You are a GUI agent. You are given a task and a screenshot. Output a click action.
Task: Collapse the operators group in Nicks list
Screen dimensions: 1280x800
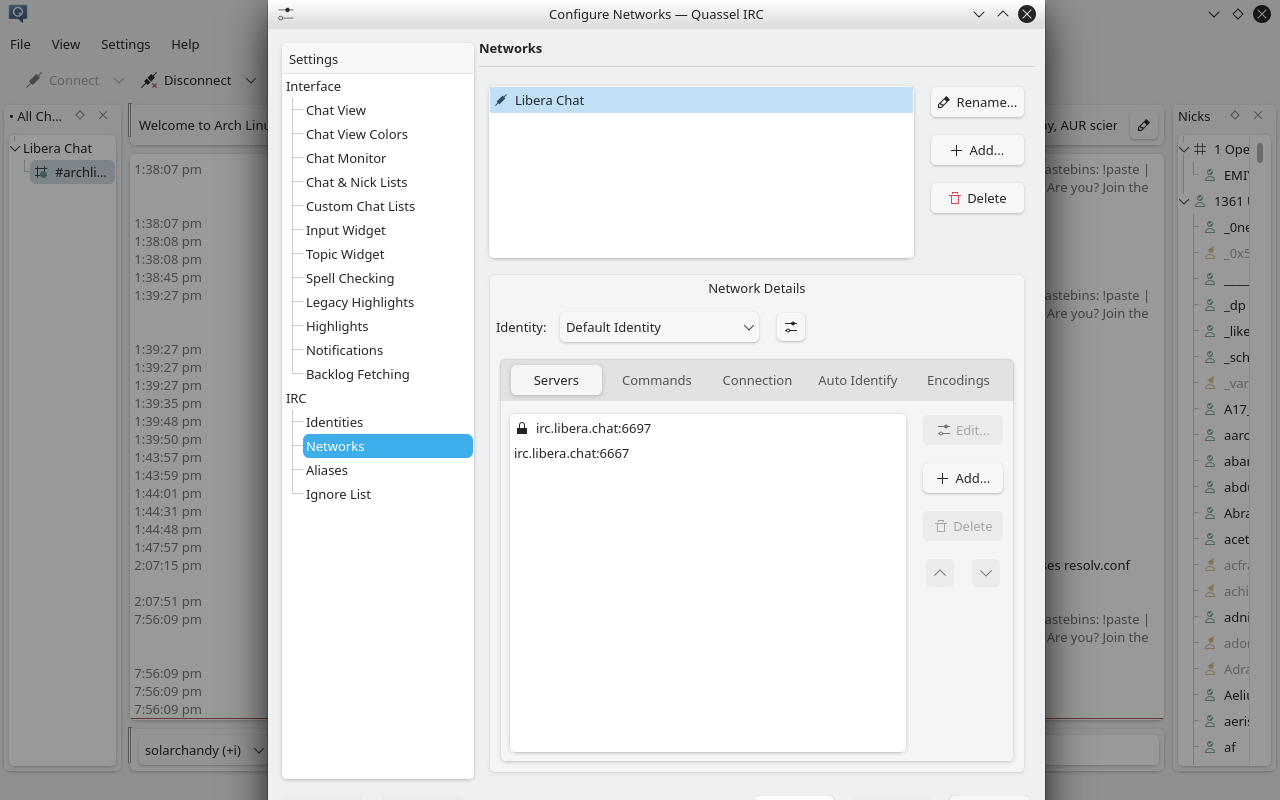pos(1184,149)
